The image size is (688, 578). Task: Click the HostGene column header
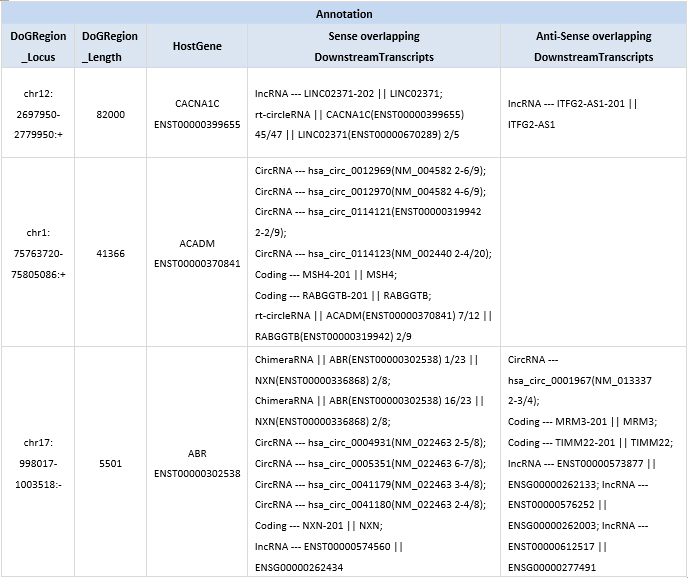coord(196,47)
